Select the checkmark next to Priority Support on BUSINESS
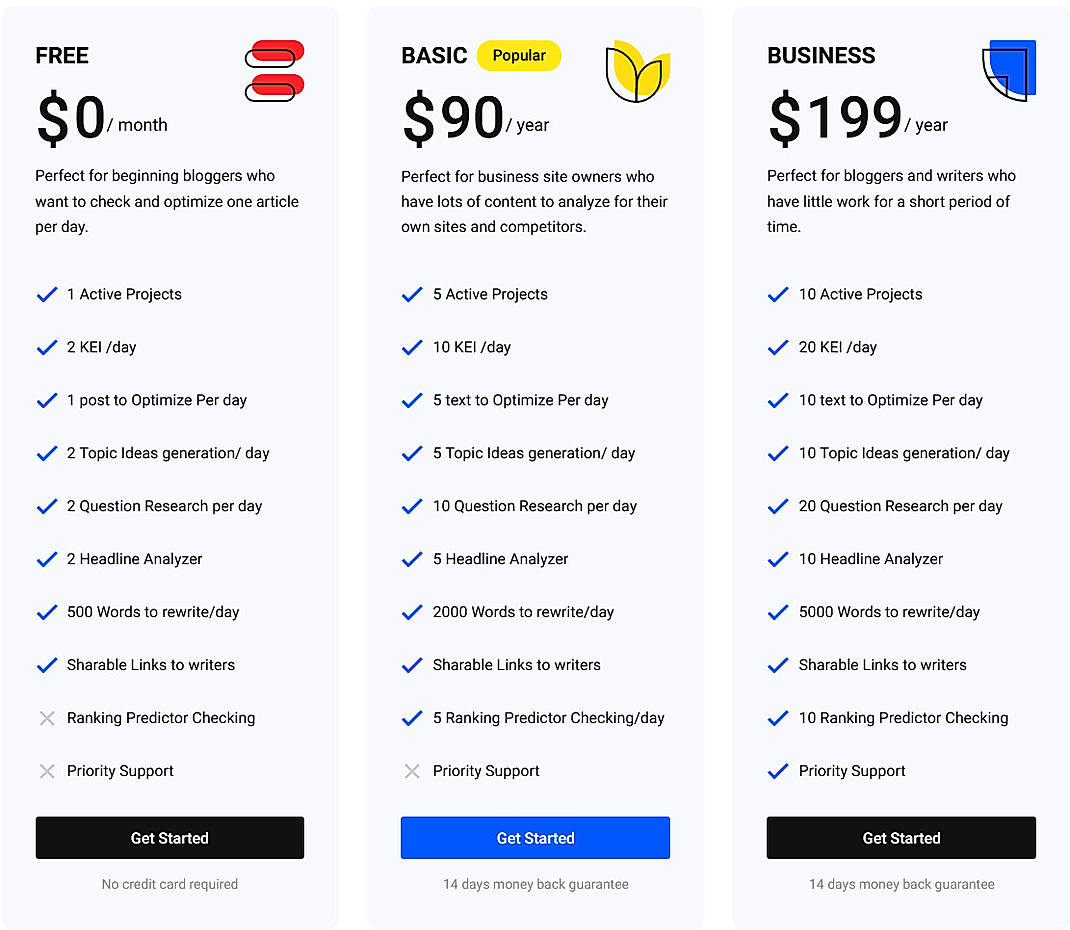 coord(778,770)
